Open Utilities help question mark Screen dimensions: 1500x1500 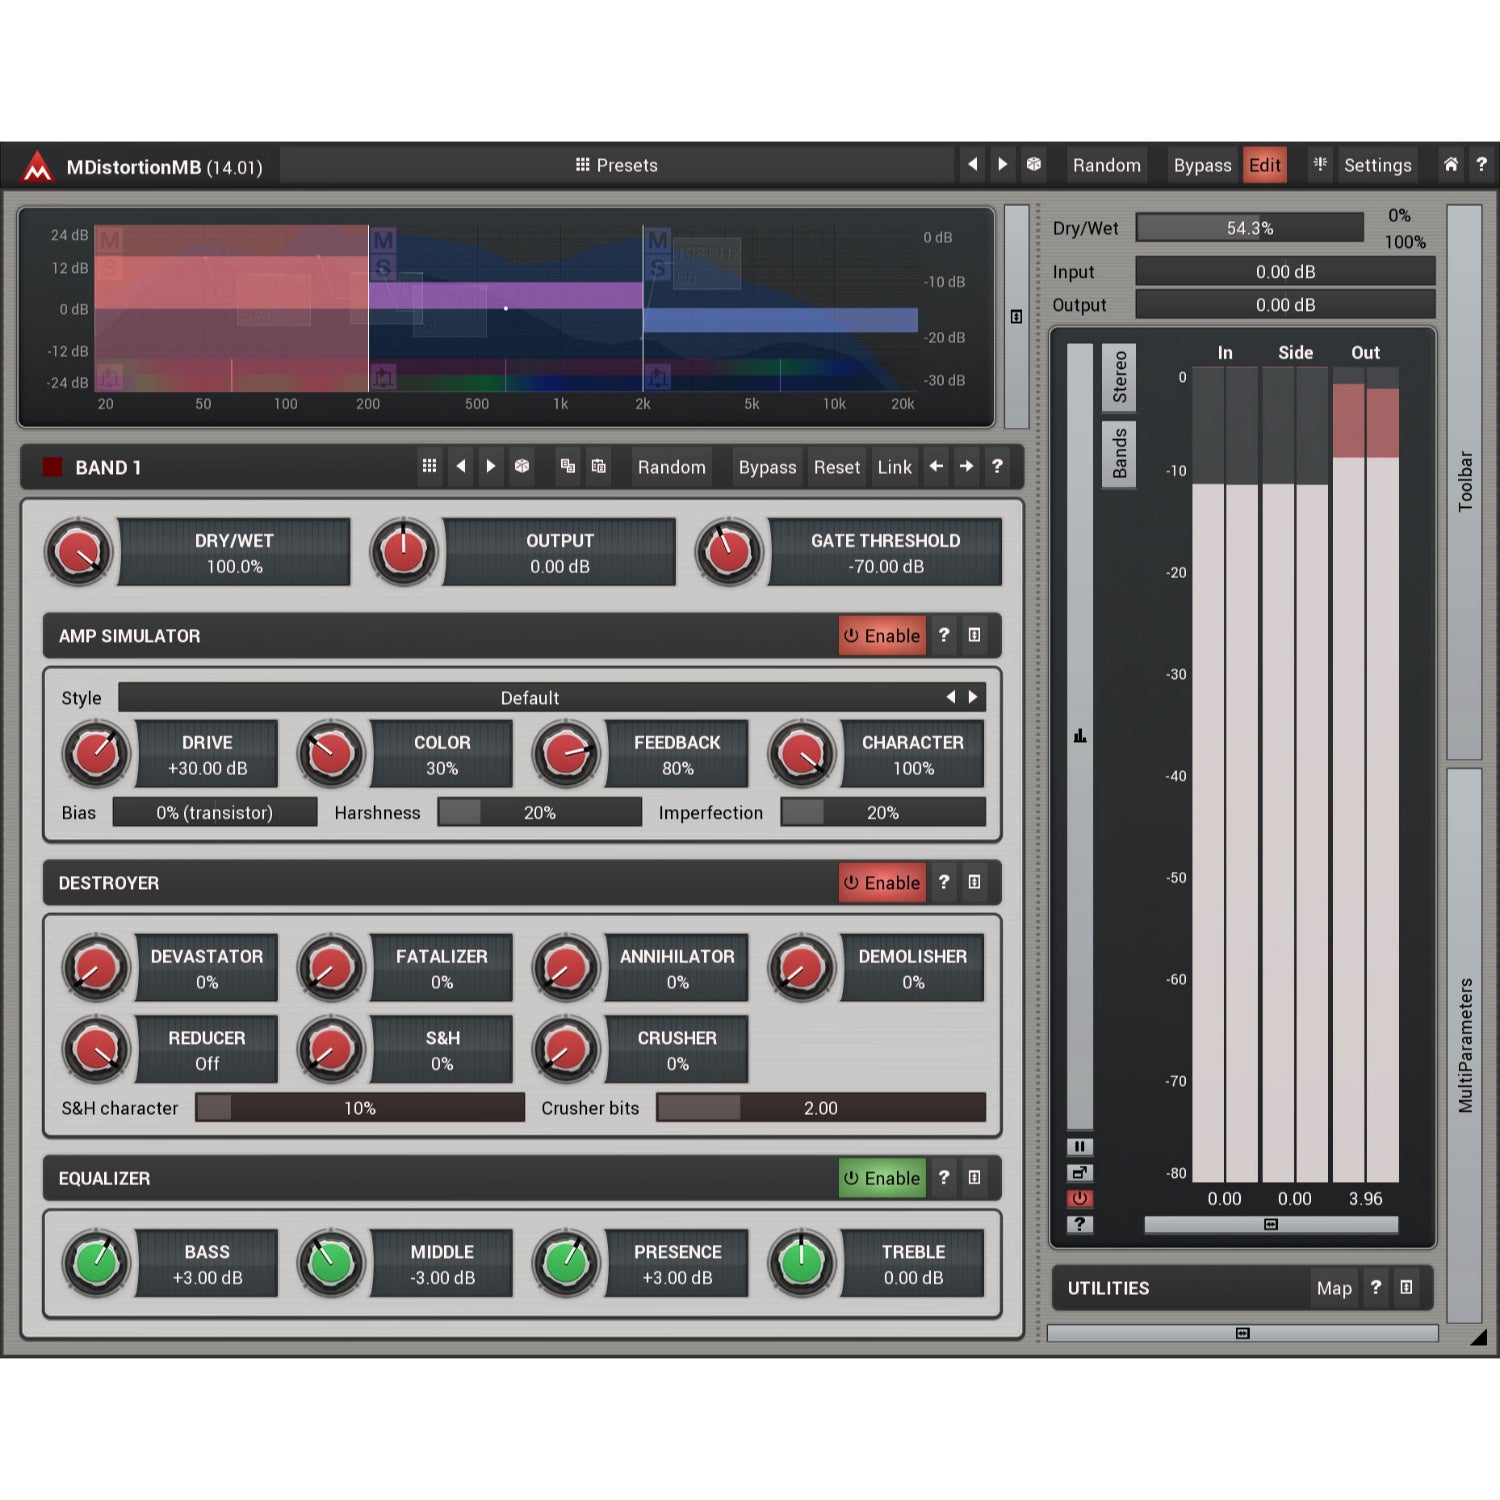pos(1375,1287)
